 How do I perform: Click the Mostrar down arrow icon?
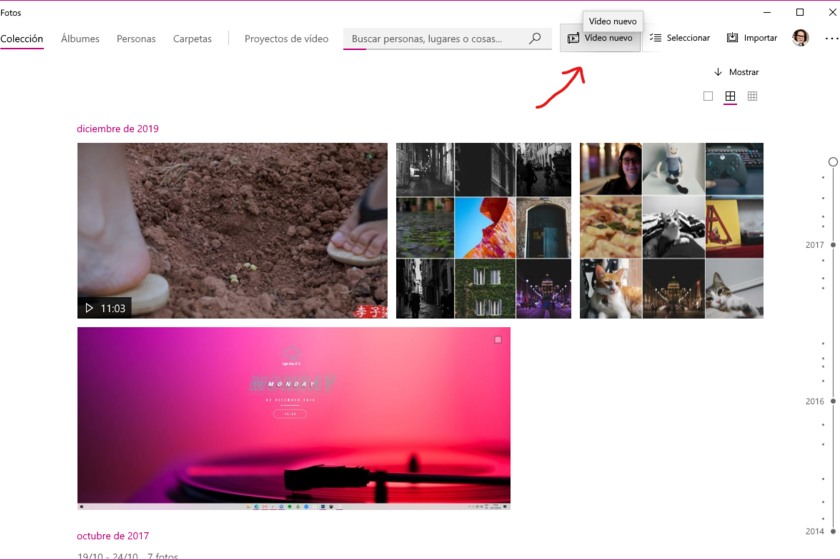[x=718, y=72]
